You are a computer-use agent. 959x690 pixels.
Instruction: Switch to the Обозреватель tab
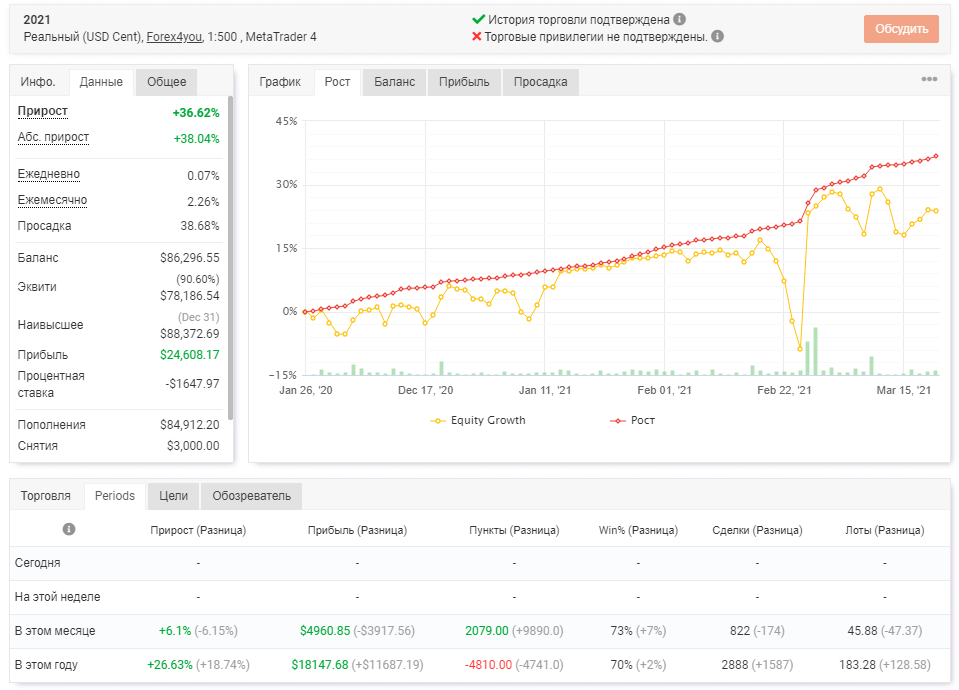(251, 495)
